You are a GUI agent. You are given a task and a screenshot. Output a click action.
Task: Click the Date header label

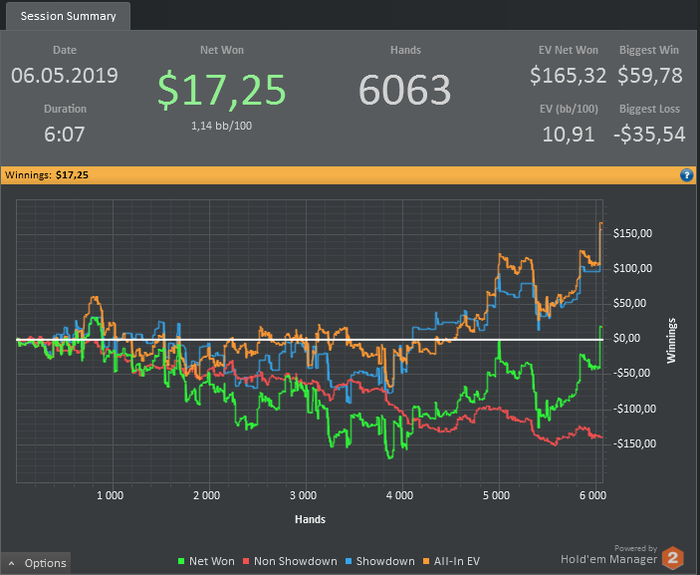click(65, 50)
